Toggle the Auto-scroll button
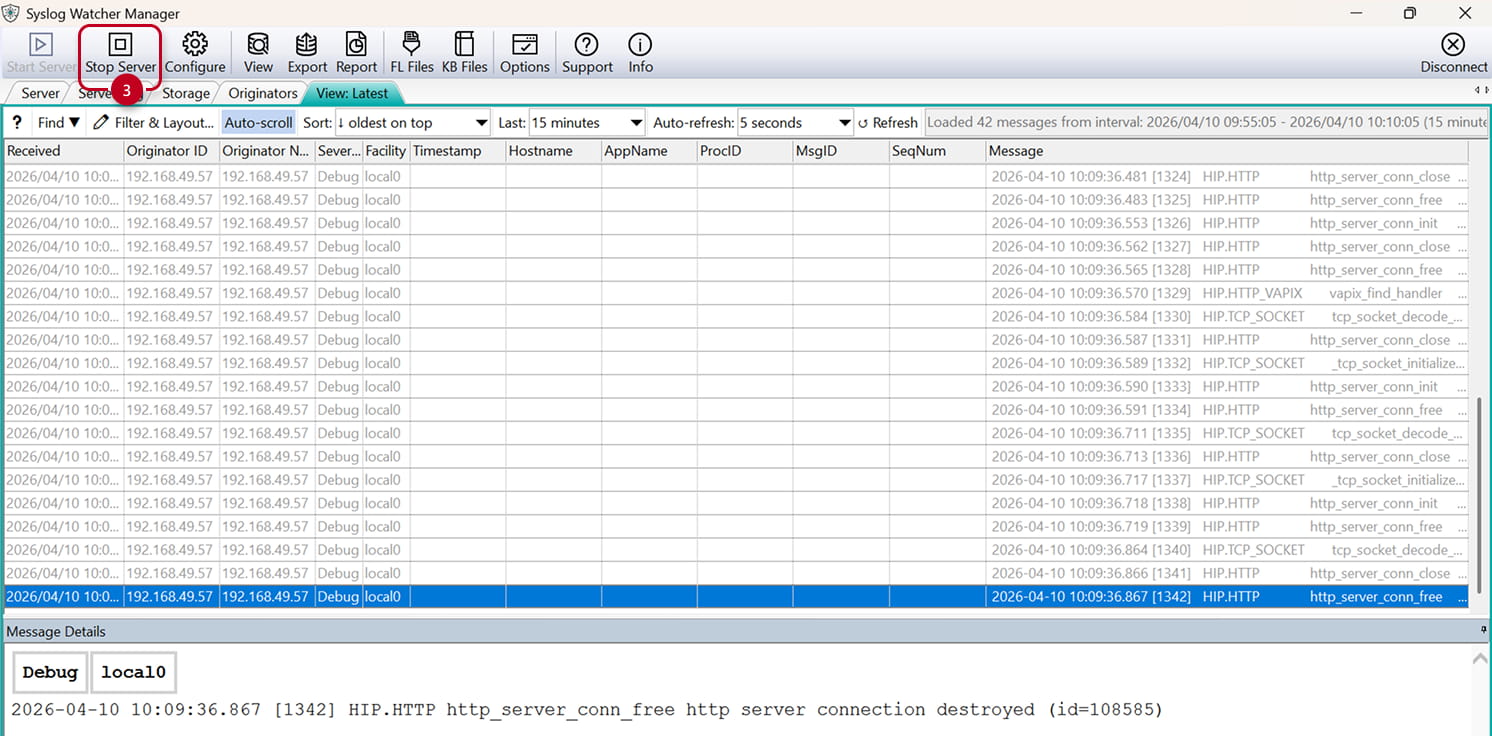 [x=258, y=122]
